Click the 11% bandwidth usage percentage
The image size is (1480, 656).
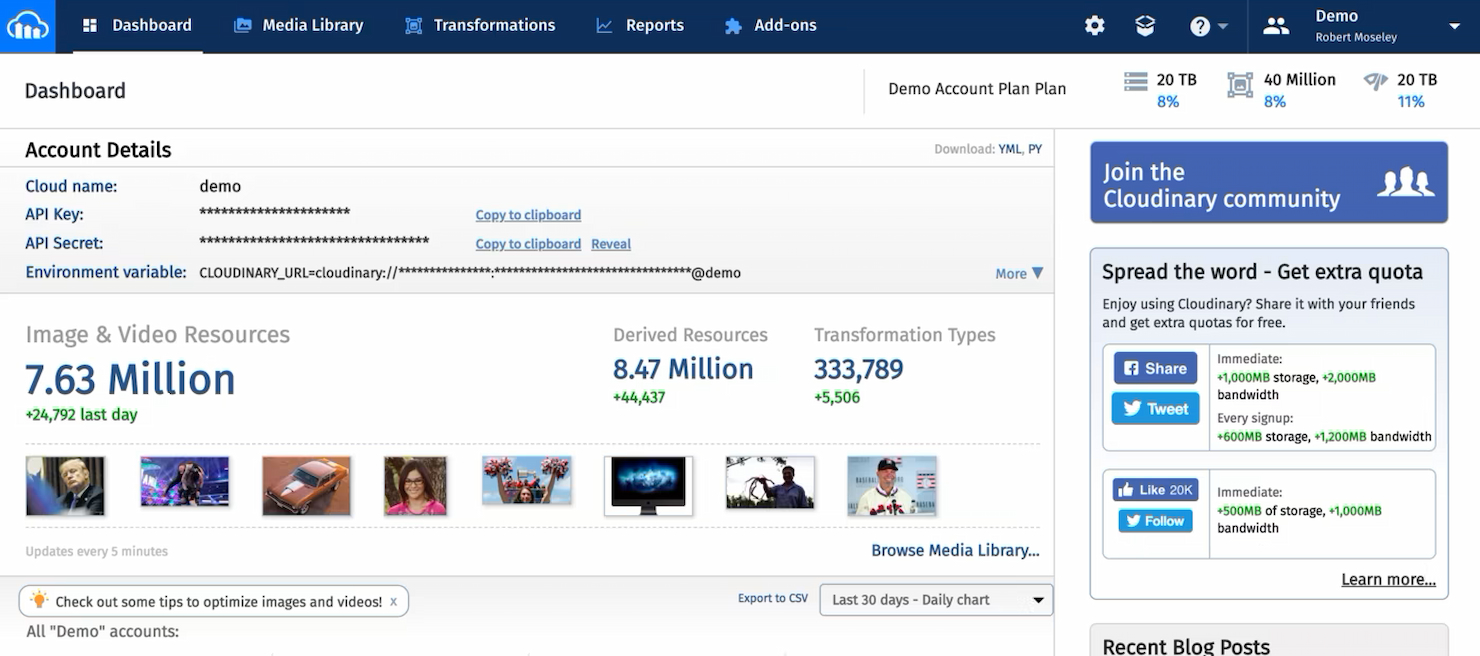1411,102
